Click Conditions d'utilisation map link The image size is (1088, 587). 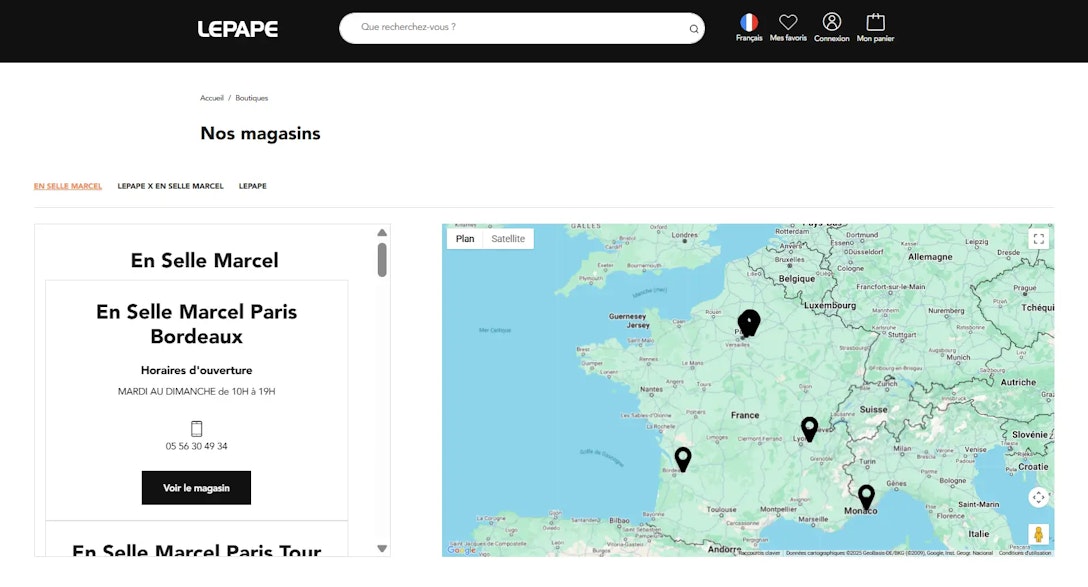coord(1025,553)
